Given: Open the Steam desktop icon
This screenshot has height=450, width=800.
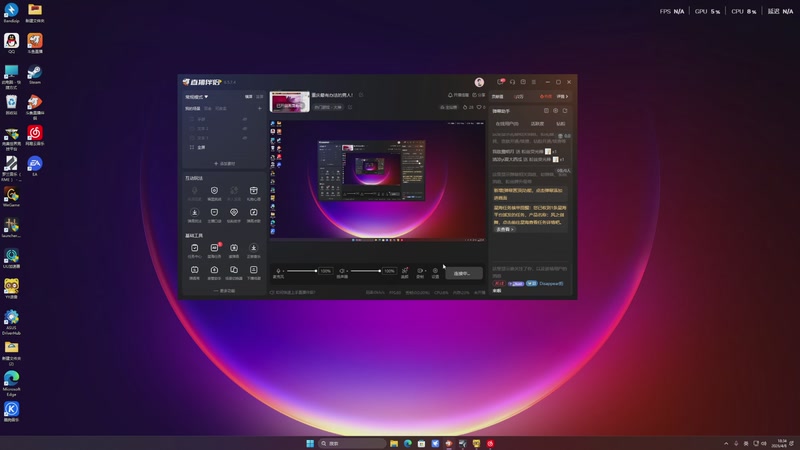Looking at the screenshot, I should [x=35, y=74].
